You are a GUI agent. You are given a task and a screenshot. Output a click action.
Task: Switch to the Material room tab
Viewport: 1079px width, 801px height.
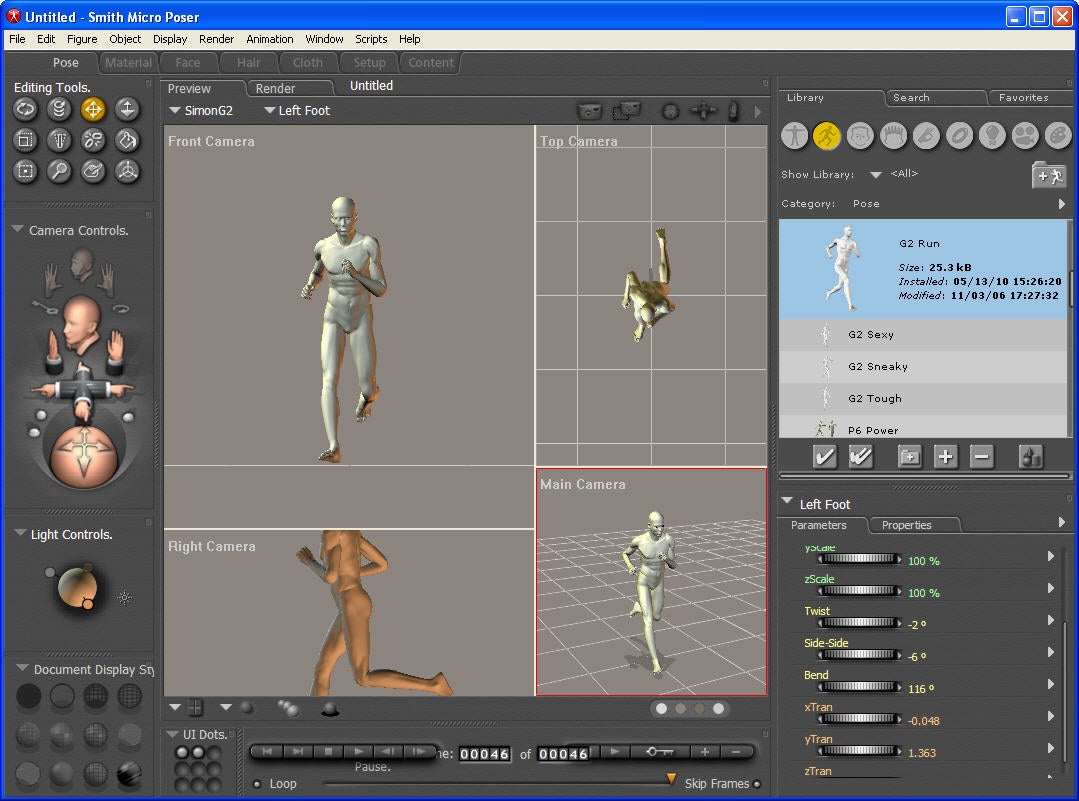click(x=129, y=63)
